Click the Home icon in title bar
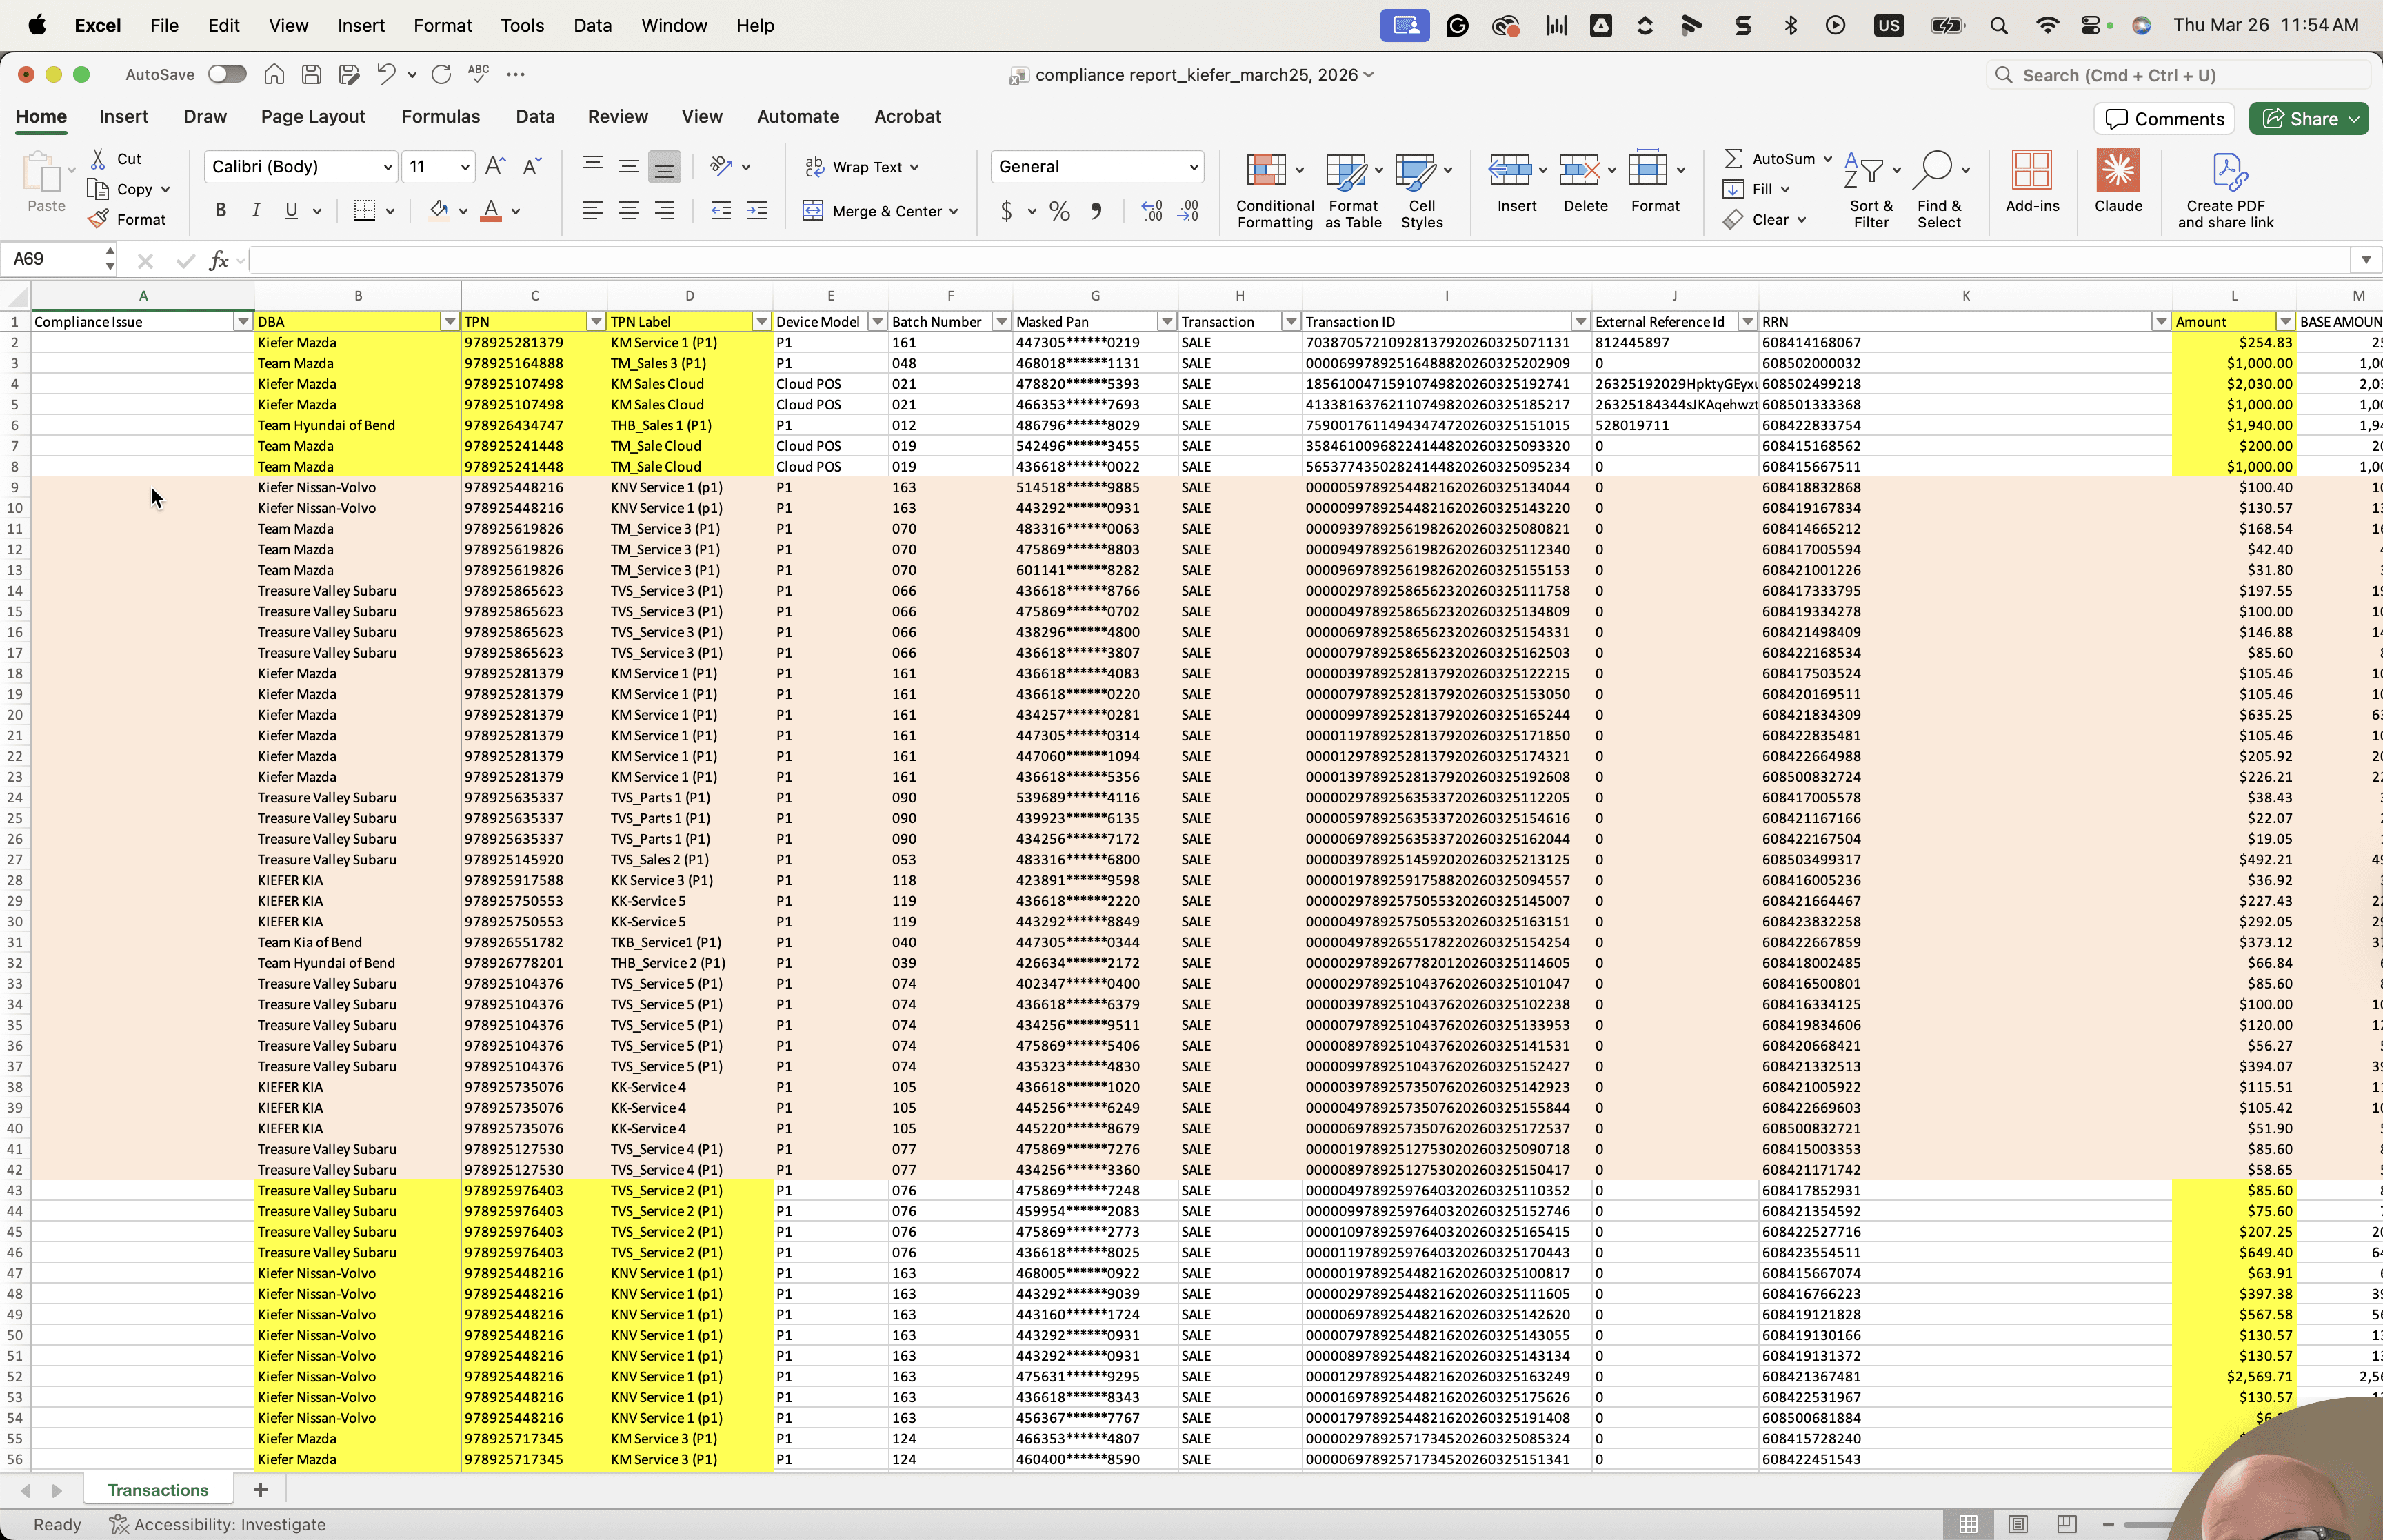Image resolution: width=2383 pixels, height=1540 pixels. [274, 74]
